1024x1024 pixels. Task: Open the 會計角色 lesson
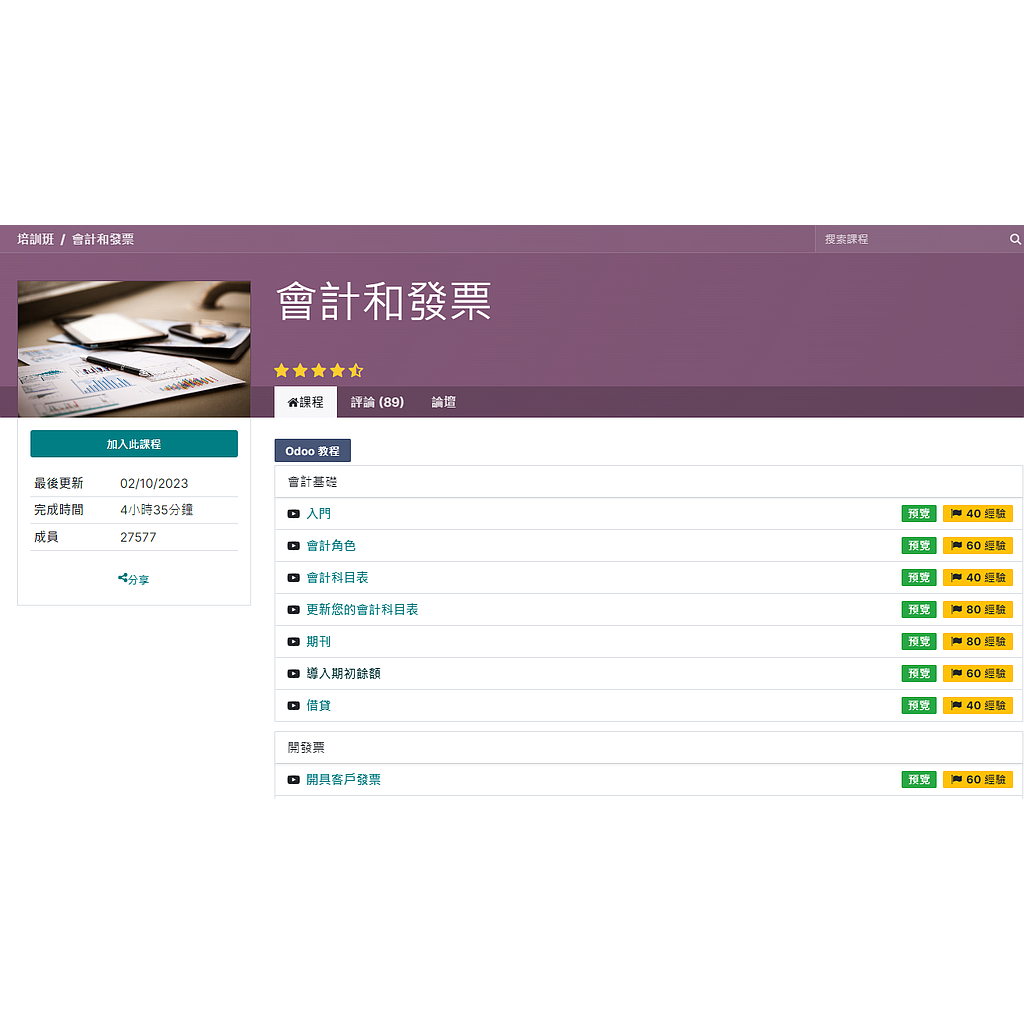(331, 546)
